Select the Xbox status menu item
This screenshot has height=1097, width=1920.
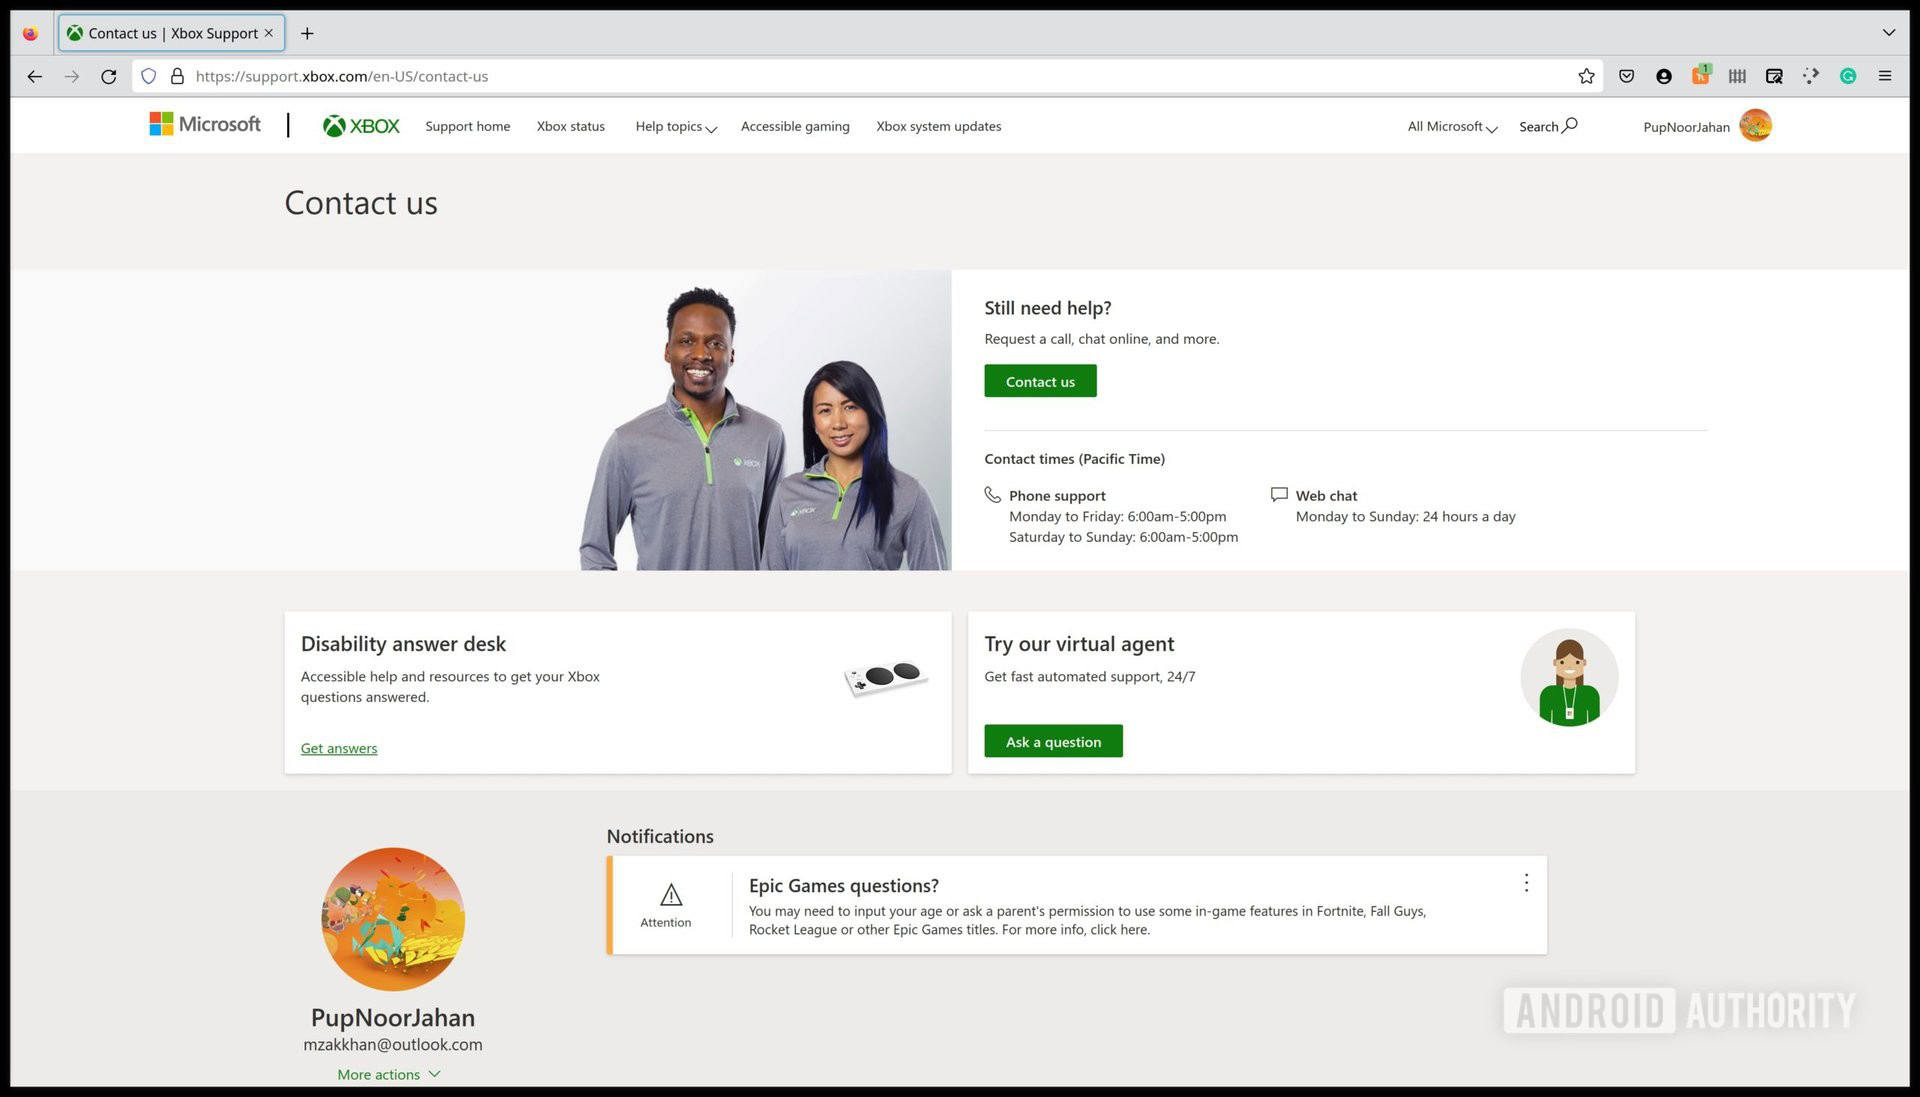click(571, 125)
